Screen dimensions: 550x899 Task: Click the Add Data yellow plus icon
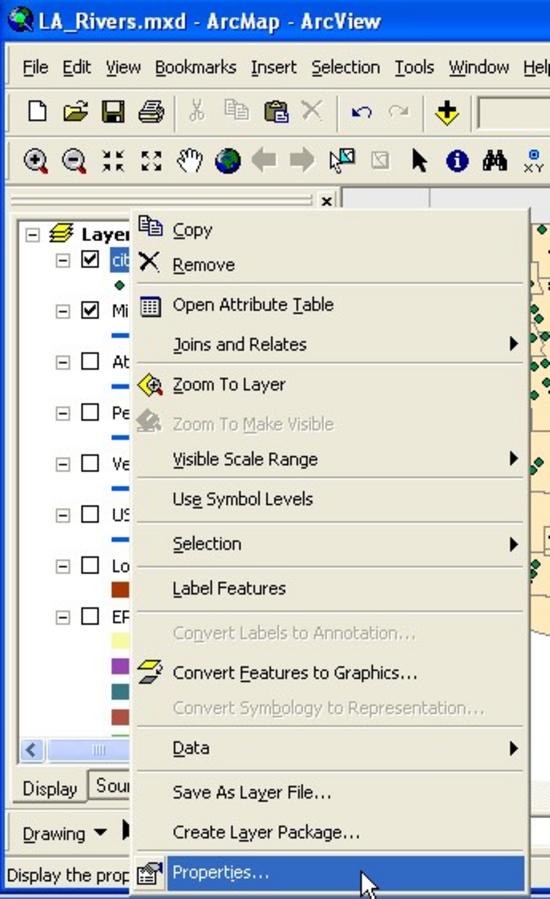pyautogui.click(x=446, y=112)
